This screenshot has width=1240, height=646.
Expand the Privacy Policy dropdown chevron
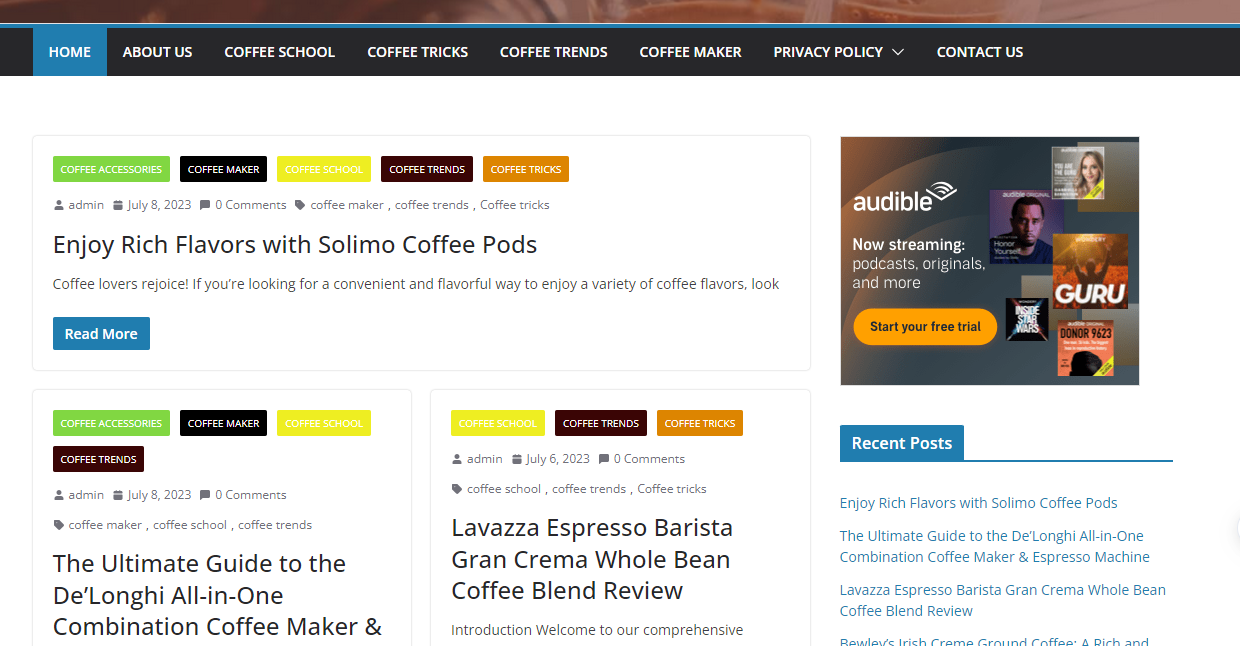898,52
